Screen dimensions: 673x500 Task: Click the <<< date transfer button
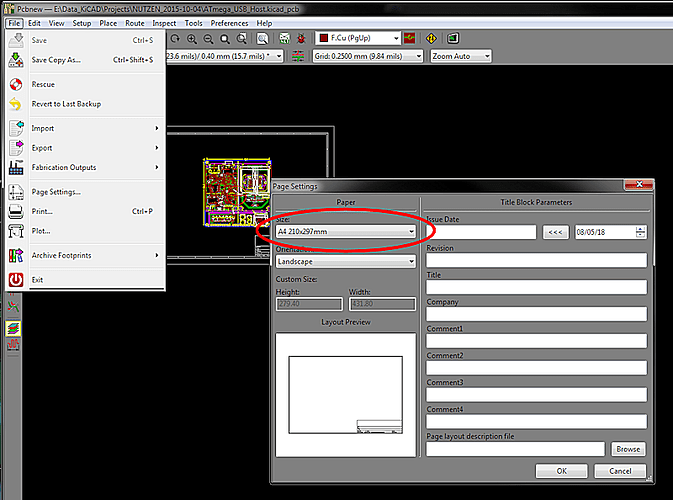(555, 232)
